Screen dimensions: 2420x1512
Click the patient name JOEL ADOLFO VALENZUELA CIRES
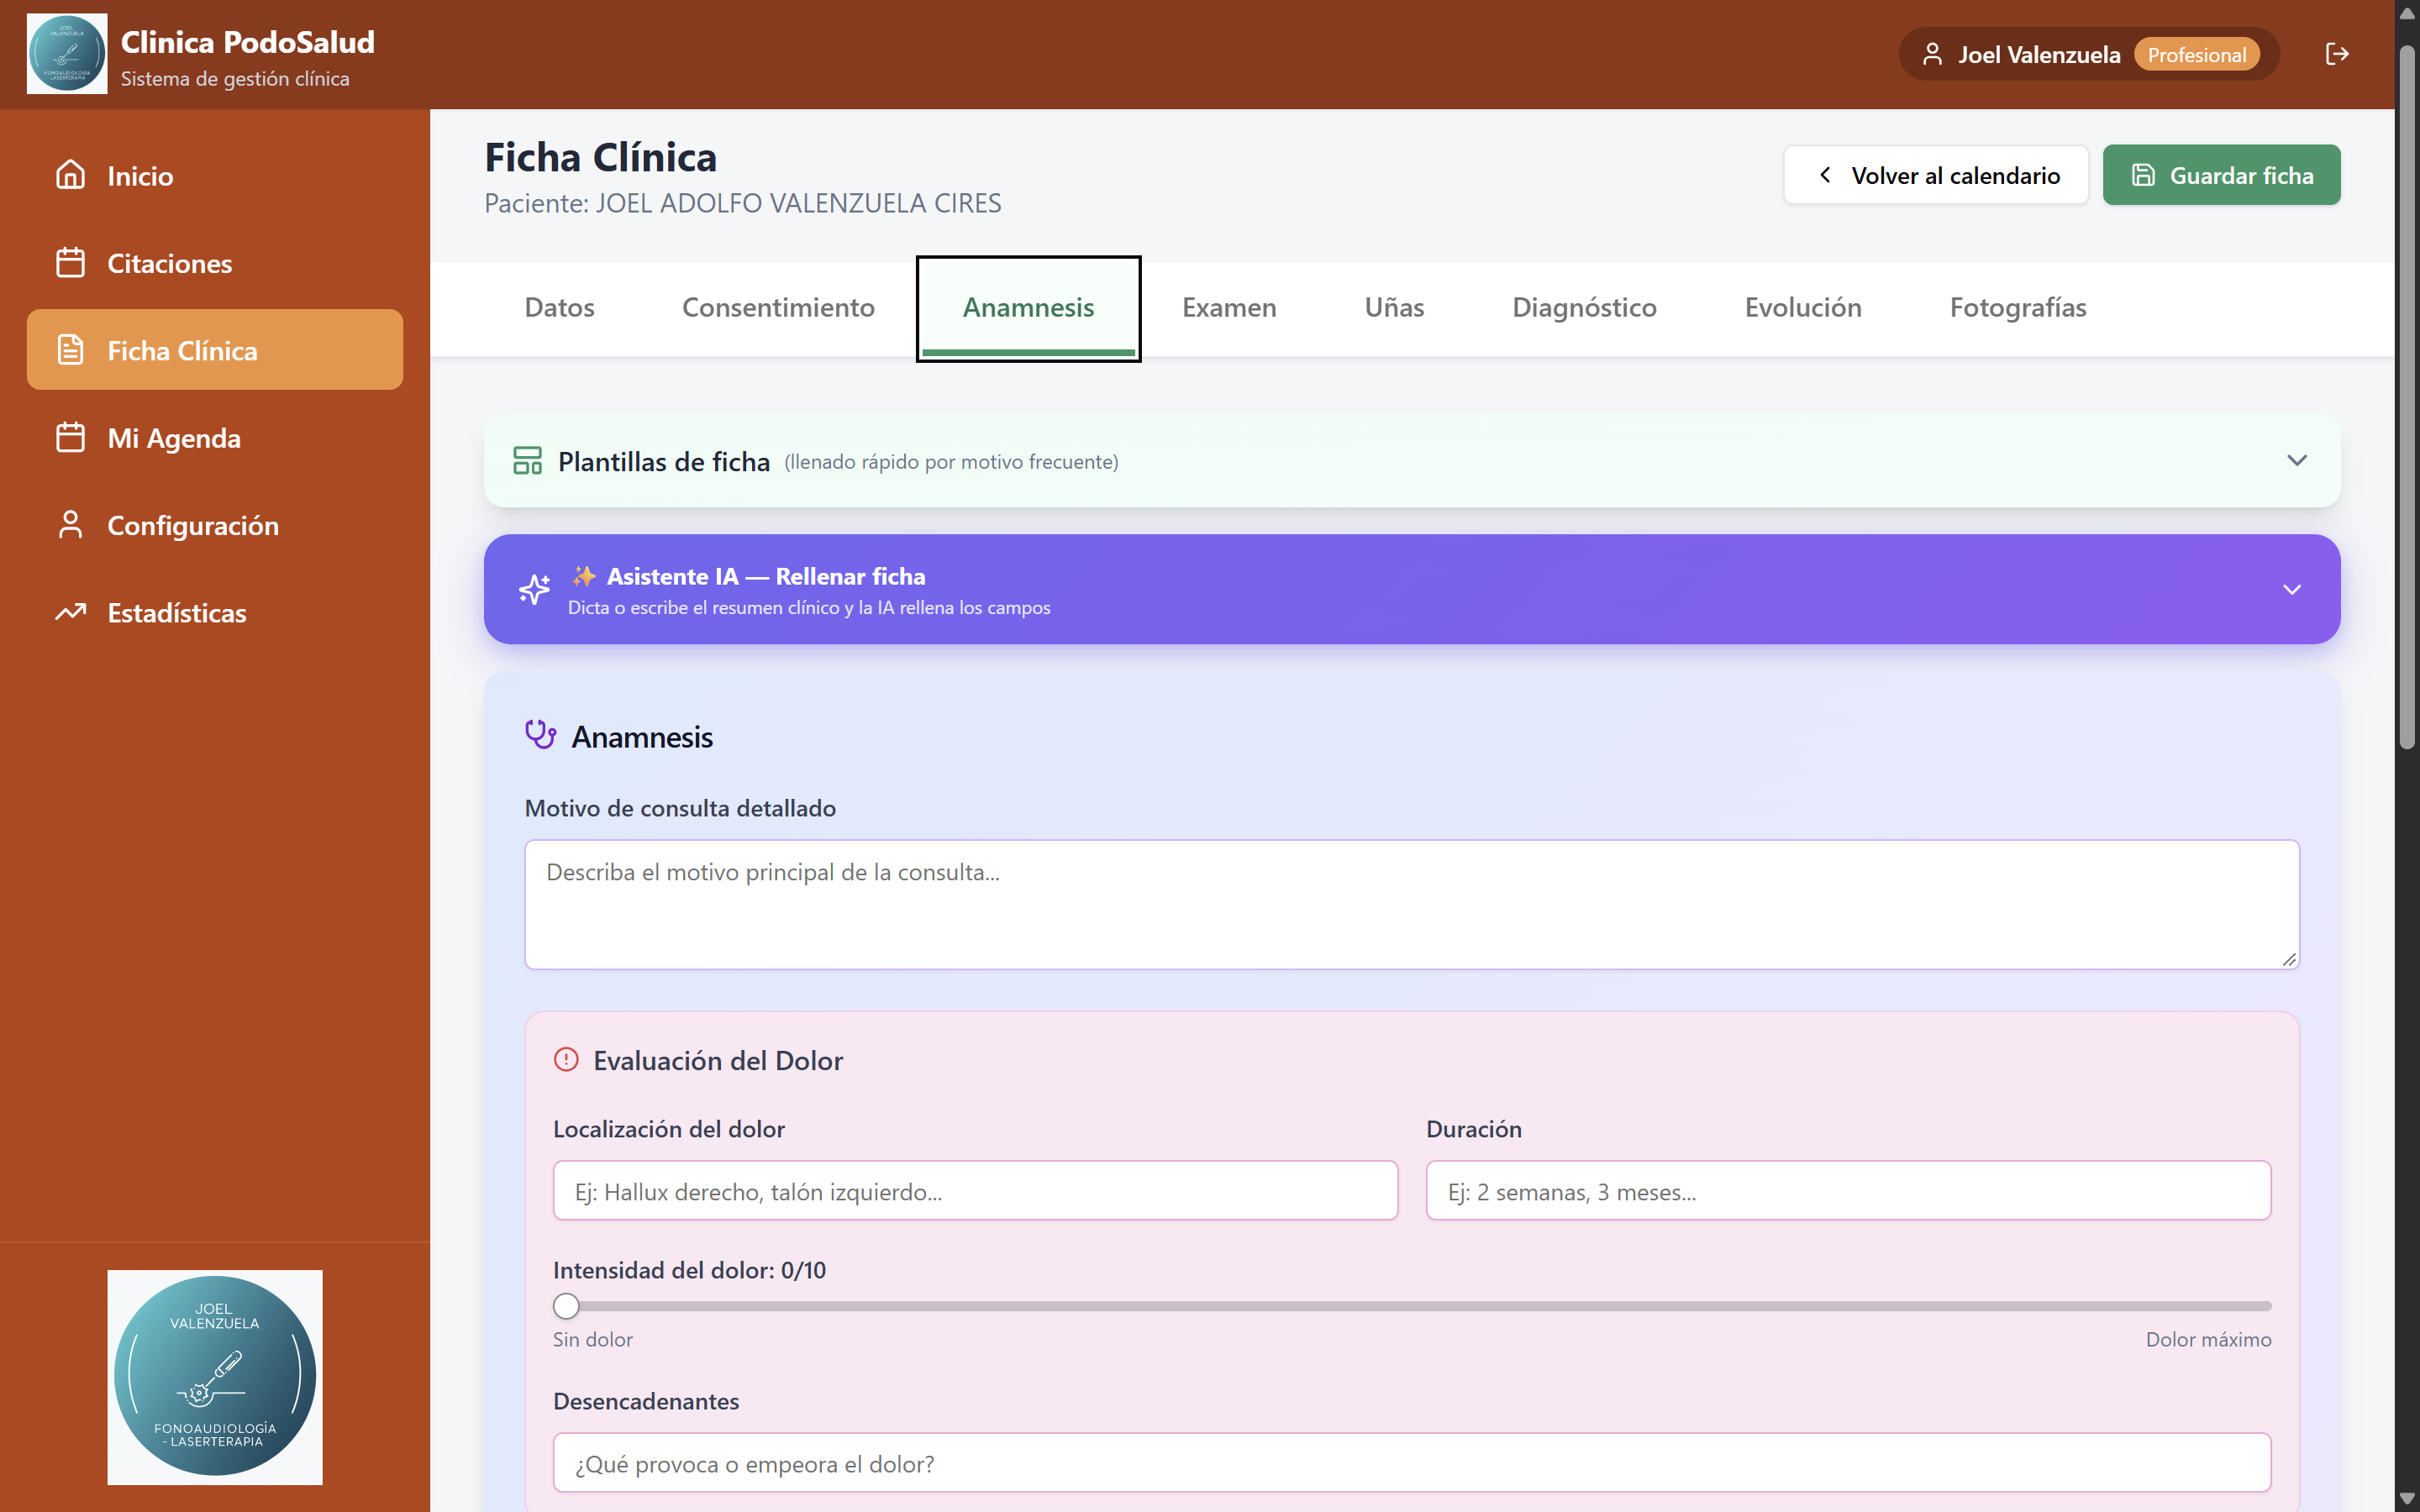pos(798,203)
